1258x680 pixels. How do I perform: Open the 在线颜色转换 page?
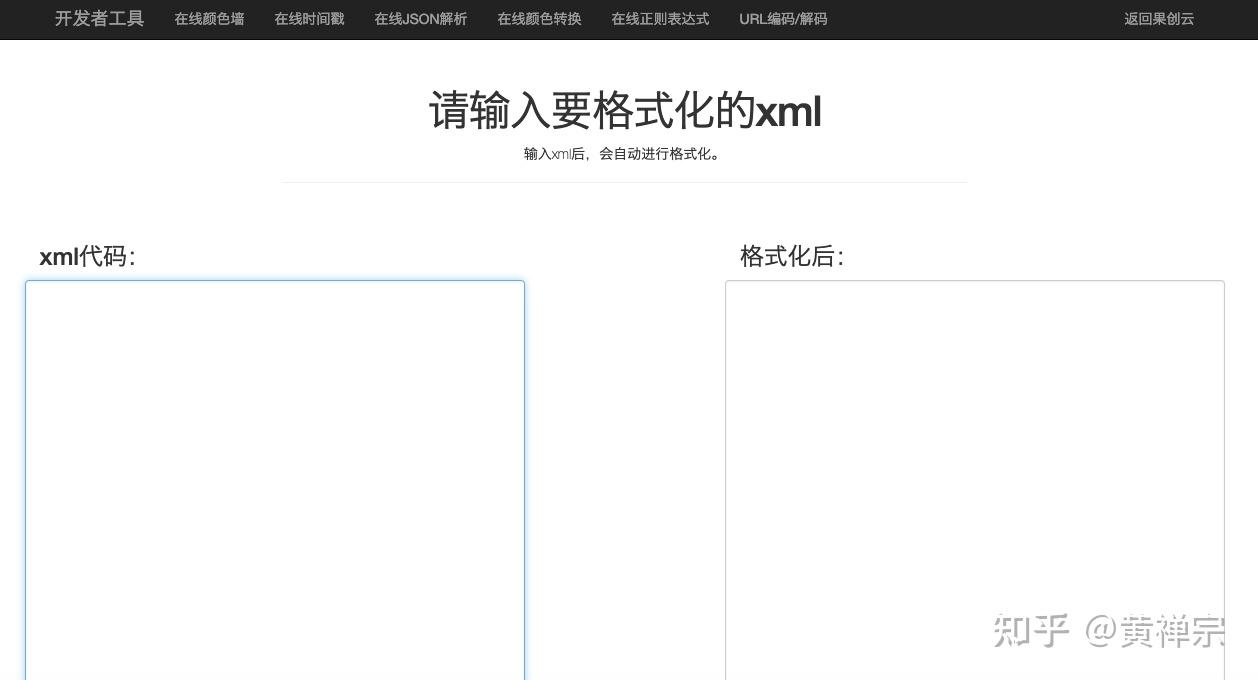(x=539, y=19)
